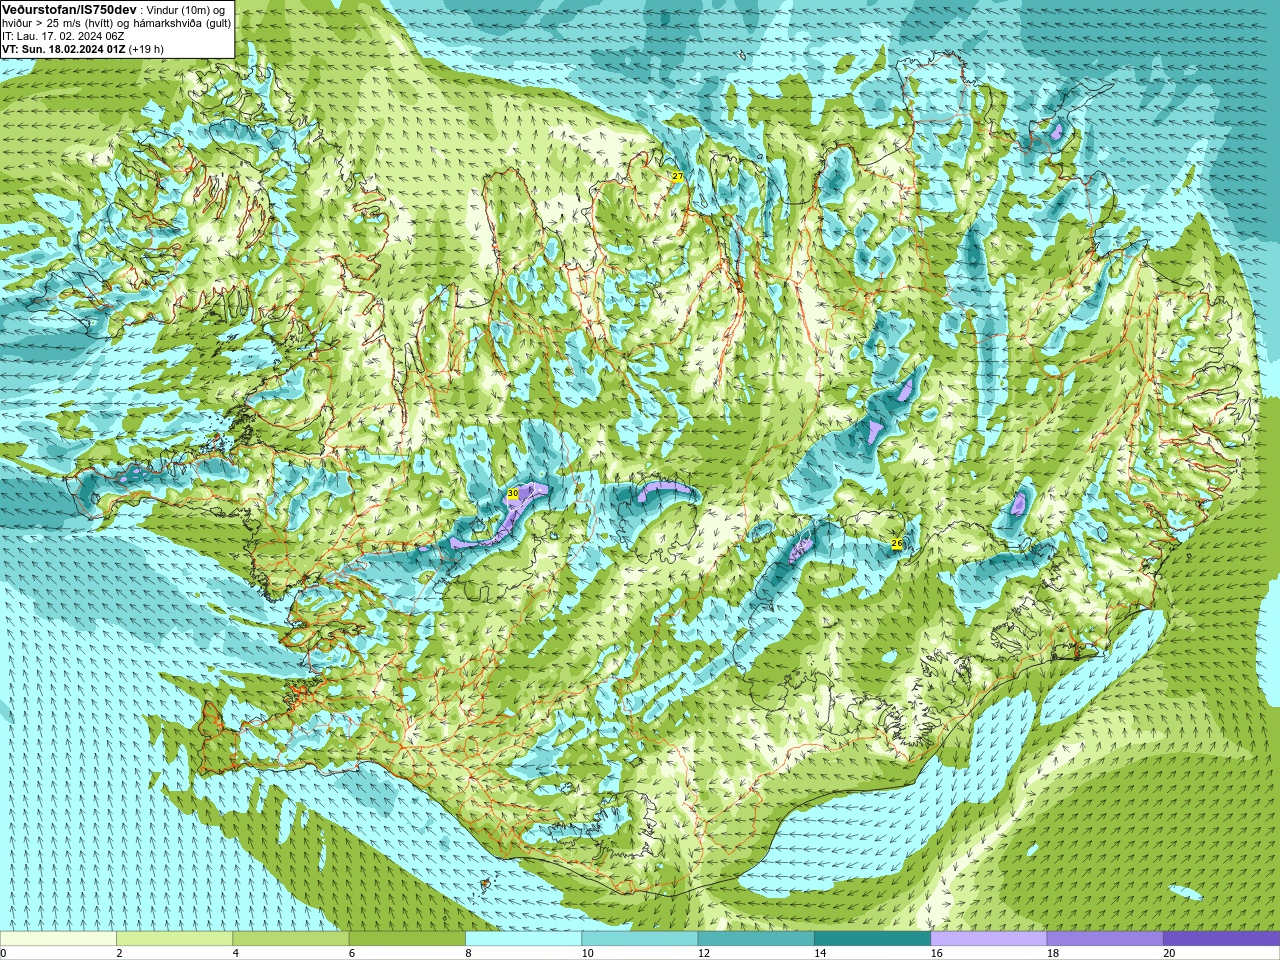Click the title text "Veðurstofan/IS750dev"
Image resolution: width=1280 pixels, height=960 pixels.
(69, 9)
